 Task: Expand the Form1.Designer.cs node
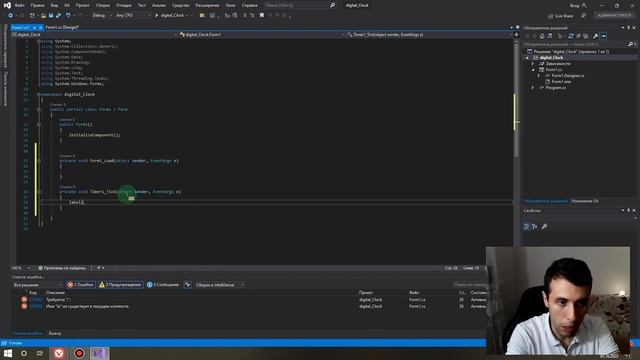[539, 76]
